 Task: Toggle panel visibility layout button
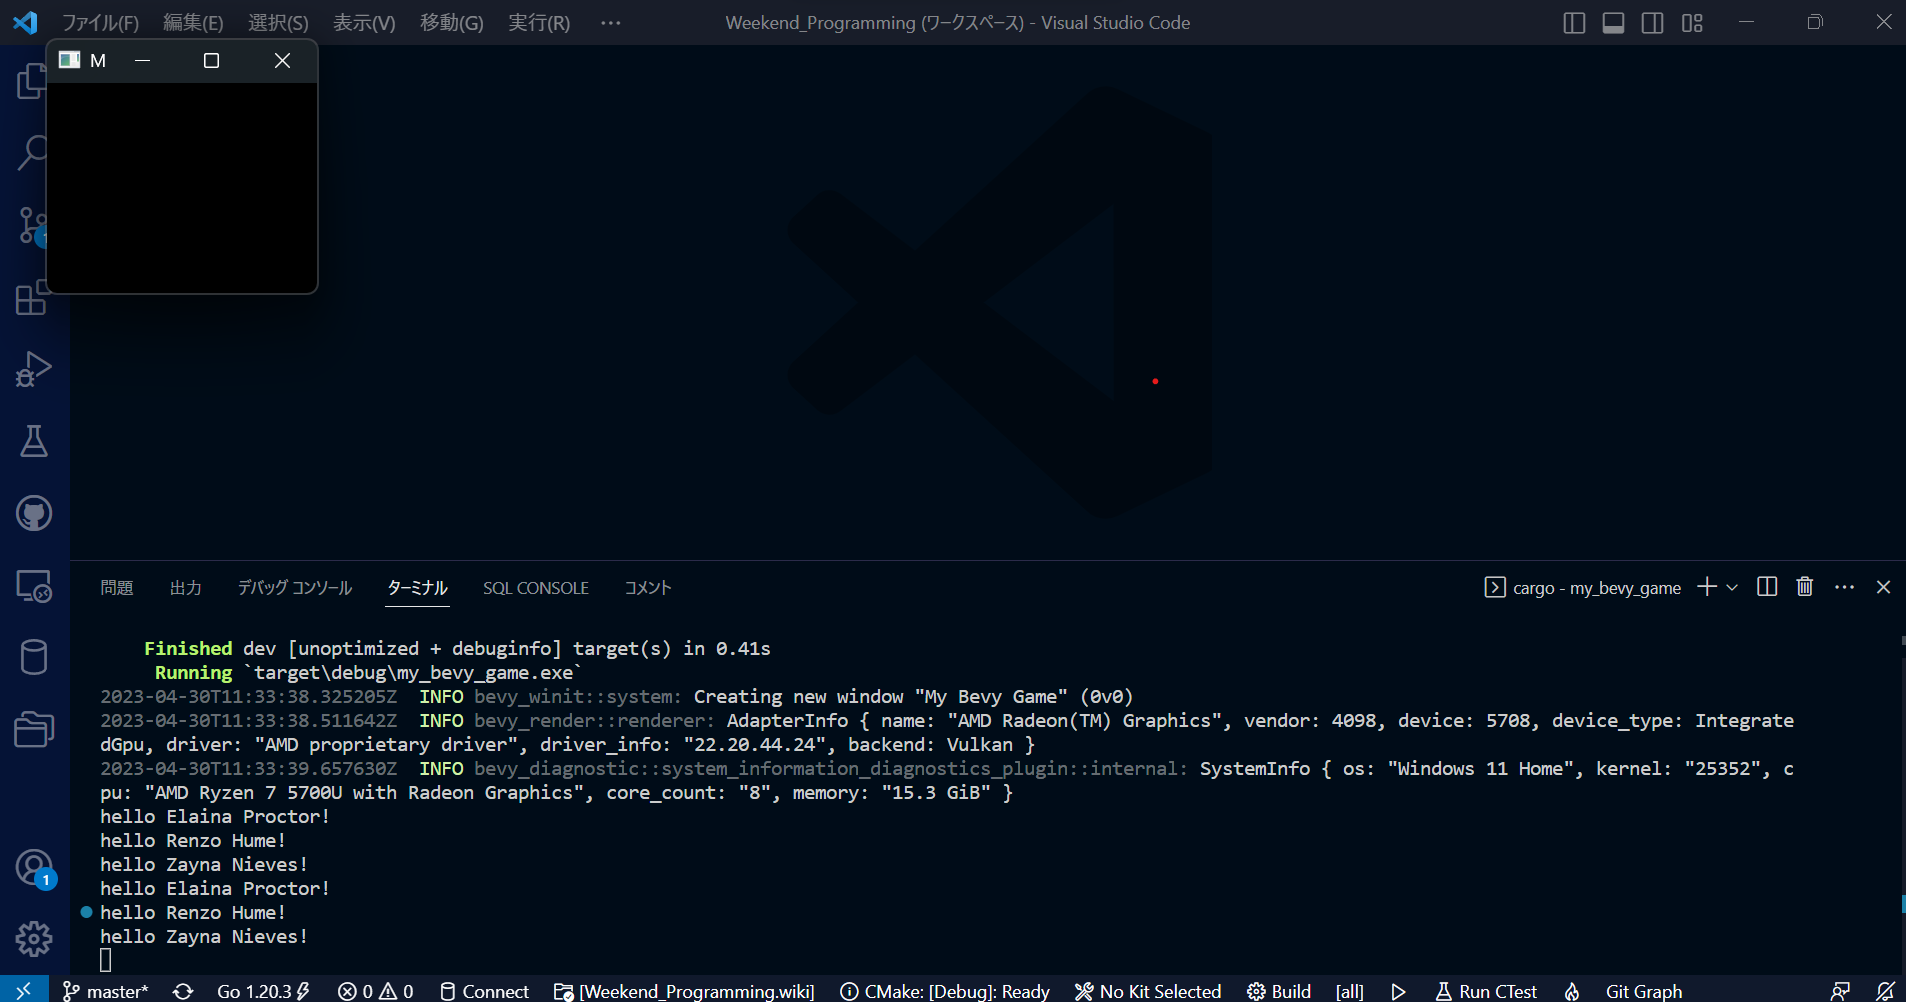coord(1613,23)
